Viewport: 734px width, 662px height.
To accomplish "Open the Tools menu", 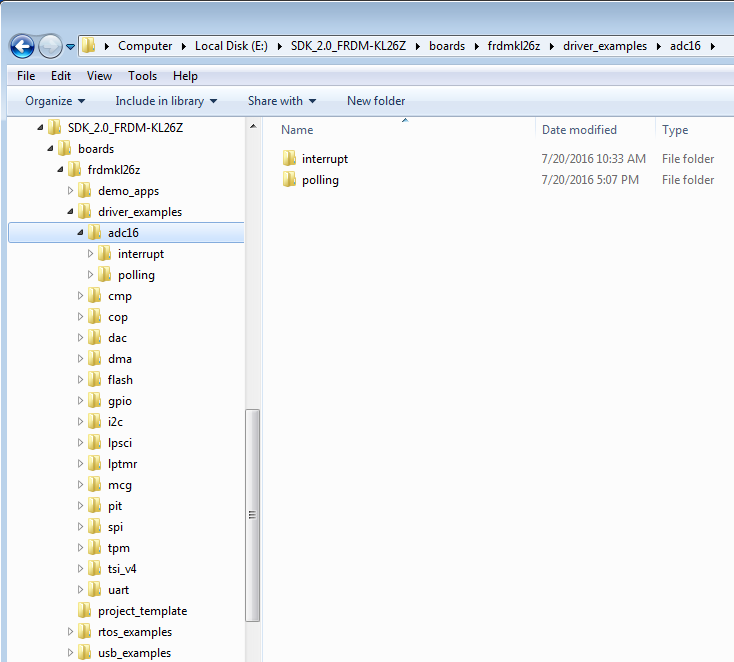I will (142, 76).
